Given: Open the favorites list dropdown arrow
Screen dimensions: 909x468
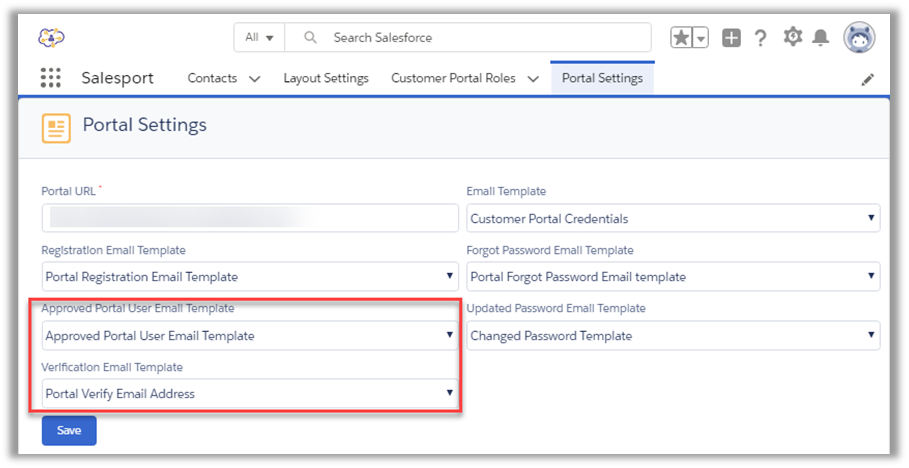Looking at the screenshot, I should click(x=701, y=38).
